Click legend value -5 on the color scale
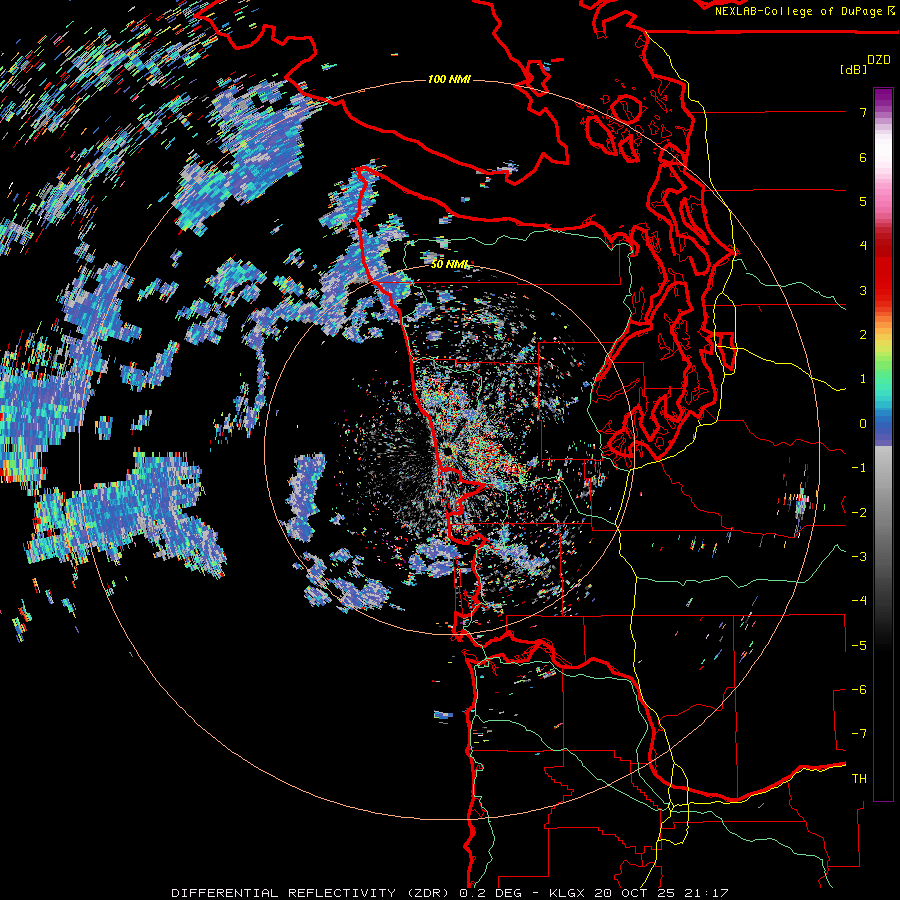 859,646
